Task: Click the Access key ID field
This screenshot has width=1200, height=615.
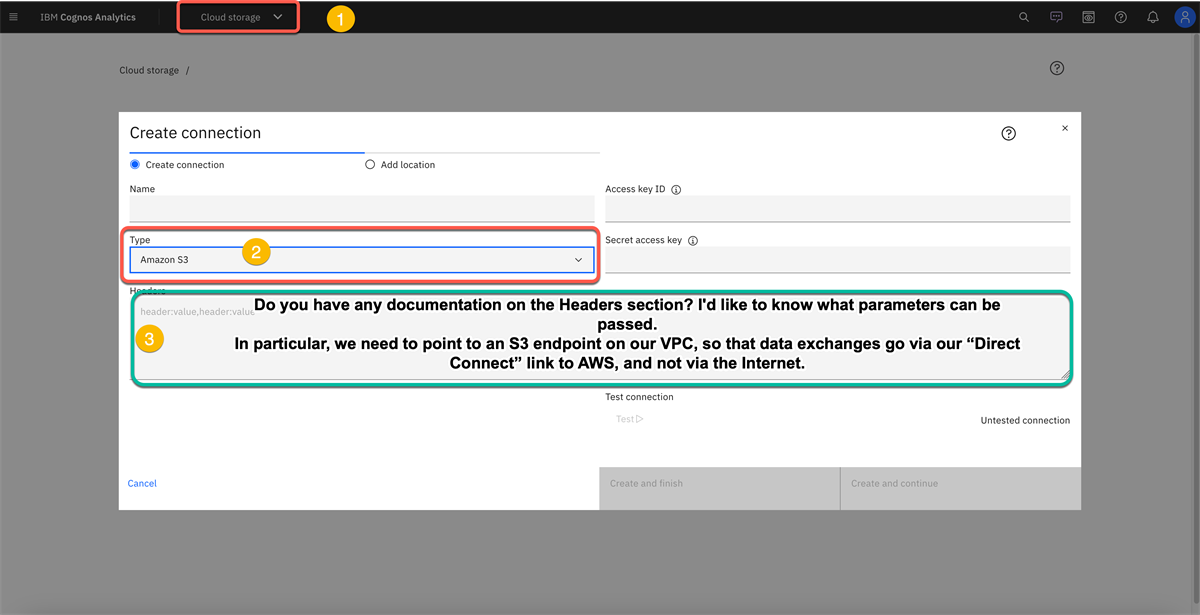Action: tap(838, 208)
